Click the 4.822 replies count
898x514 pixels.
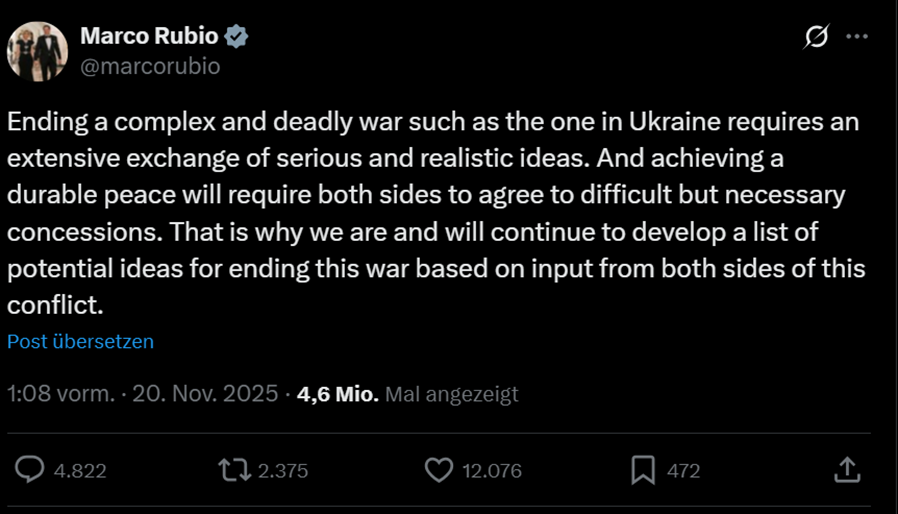[80, 470]
